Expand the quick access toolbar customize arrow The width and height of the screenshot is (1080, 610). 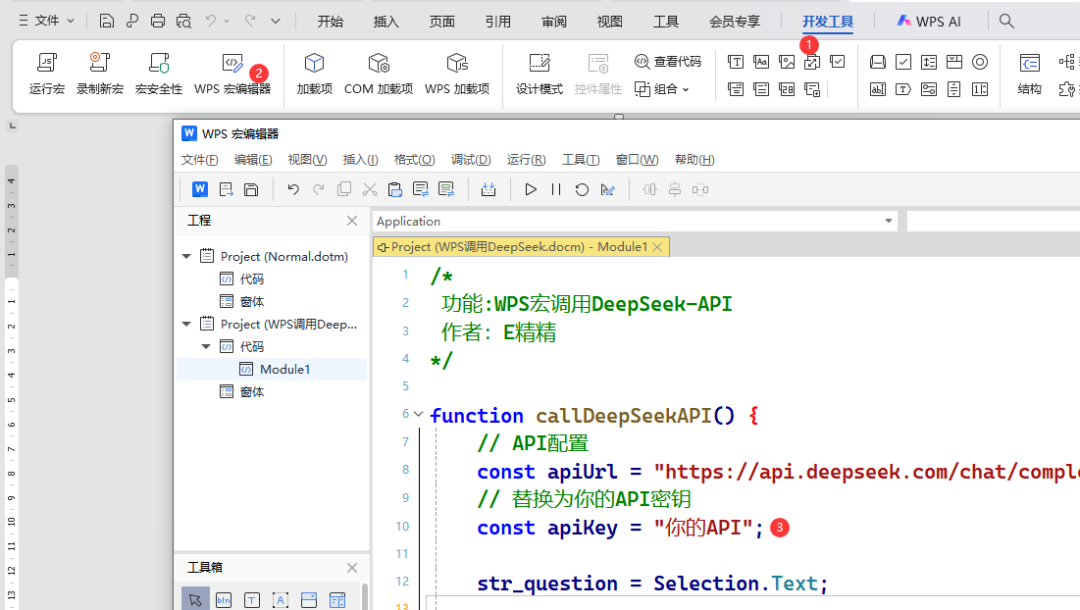[x=276, y=21]
